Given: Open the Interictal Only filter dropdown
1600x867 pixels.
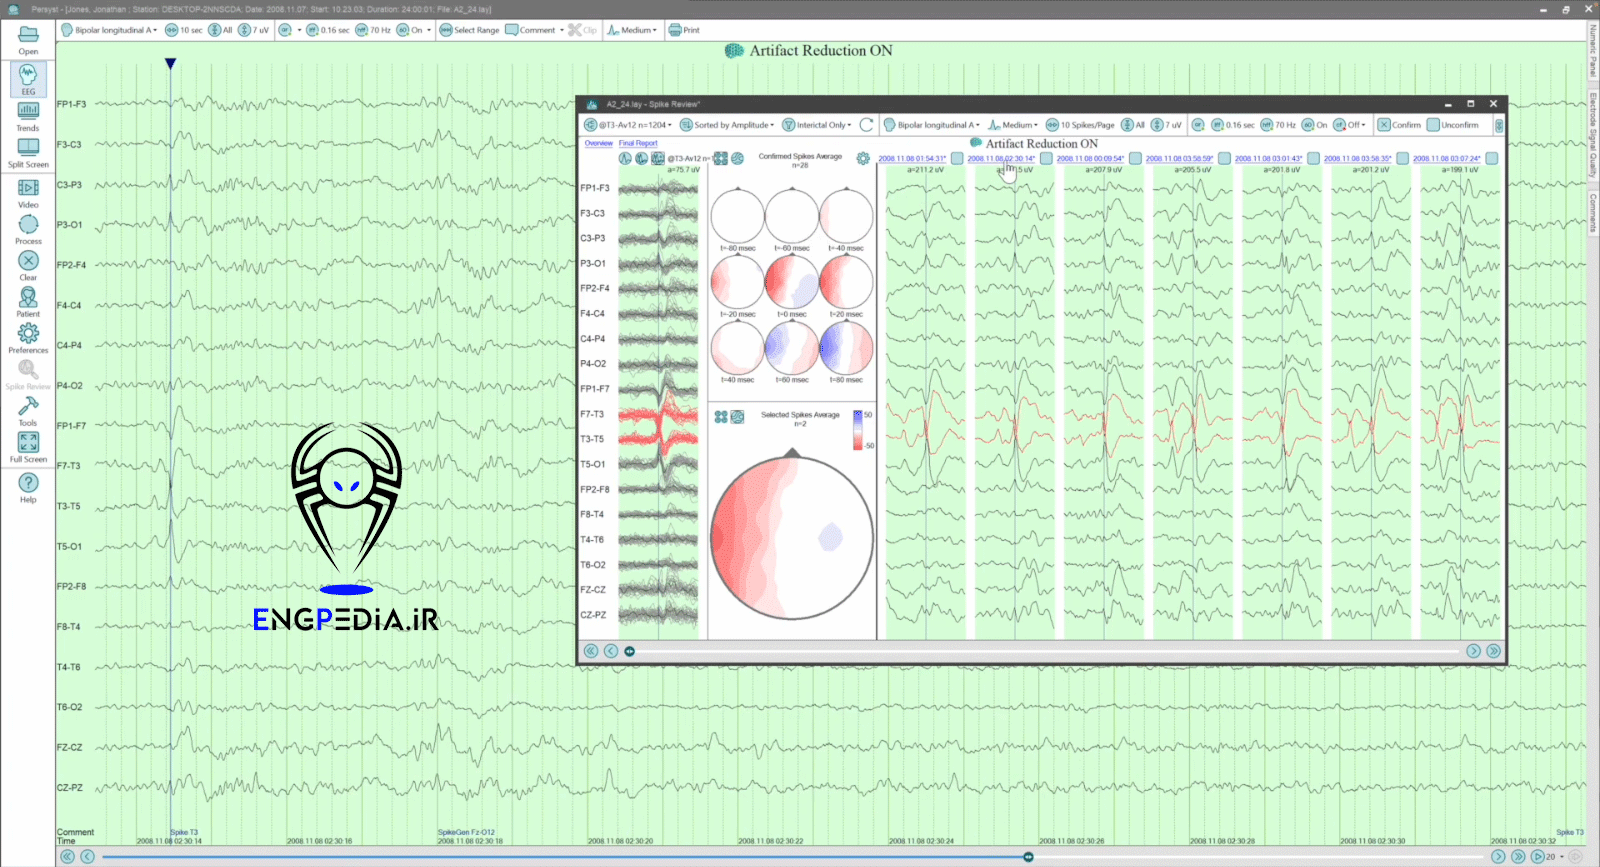Looking at the screenshot, I should pos(817,125).
